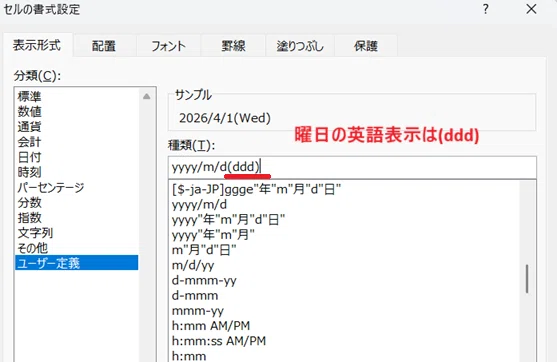Screen dimensions: 557x362
Task: Choose the mmm-yy format
Action: [x=344, y=311]
